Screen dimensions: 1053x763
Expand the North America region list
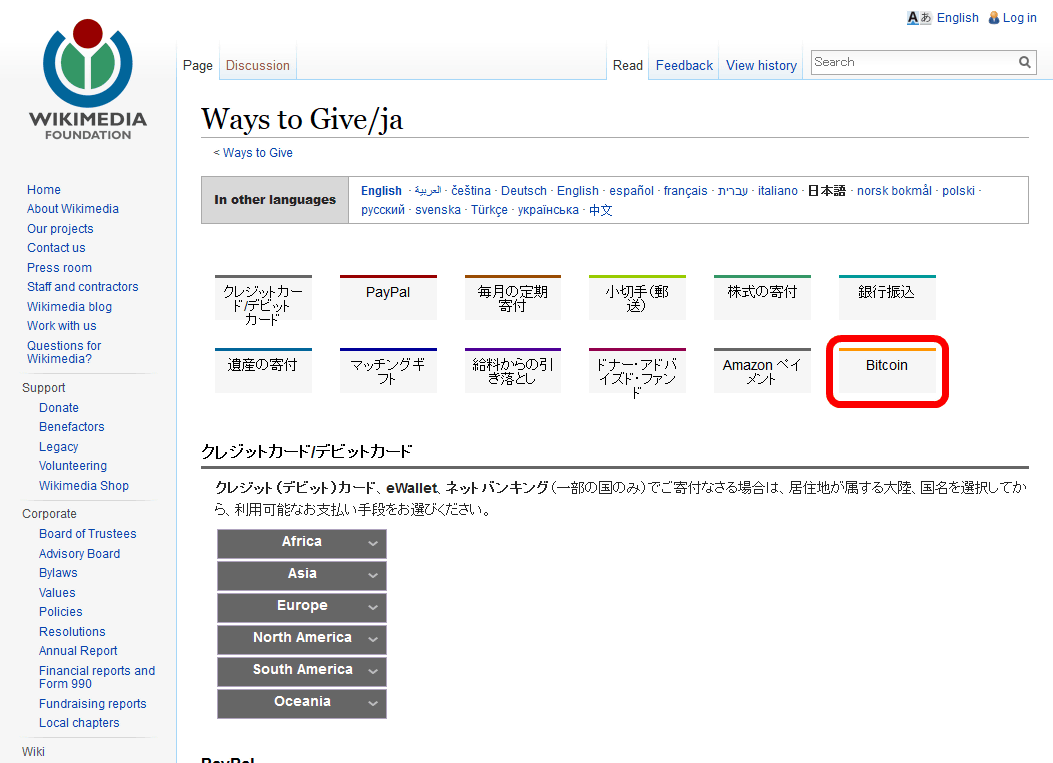pos(302,639)
